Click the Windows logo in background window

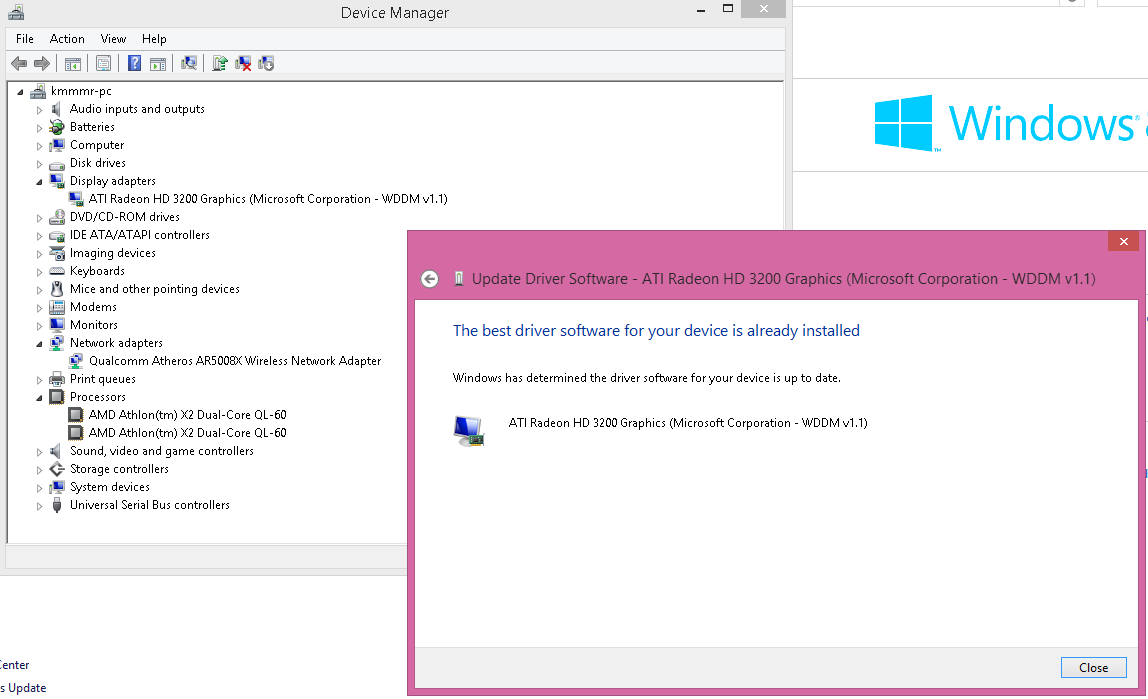(904, 123)
